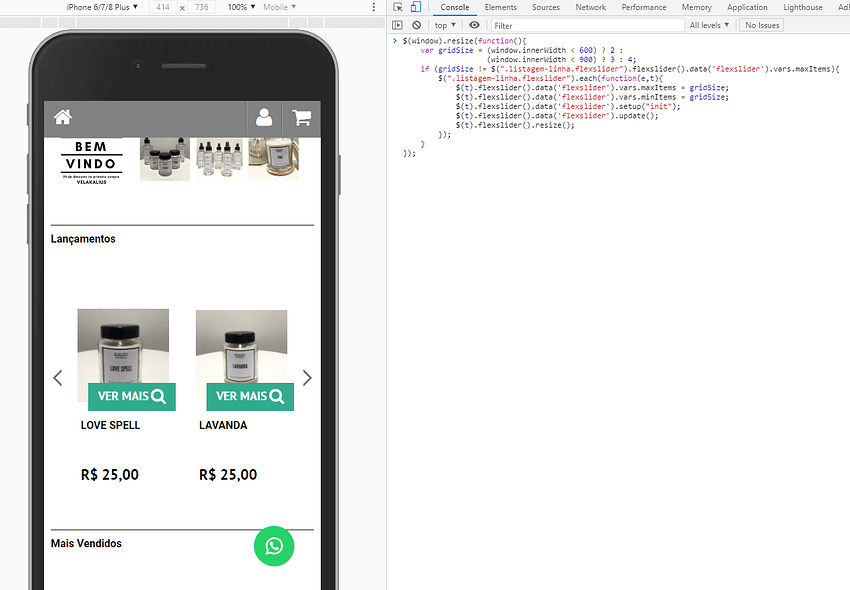The image size is (850, 590).
Task: Open the 100% zoom dropdown
Action: click(x=241, y=7)
